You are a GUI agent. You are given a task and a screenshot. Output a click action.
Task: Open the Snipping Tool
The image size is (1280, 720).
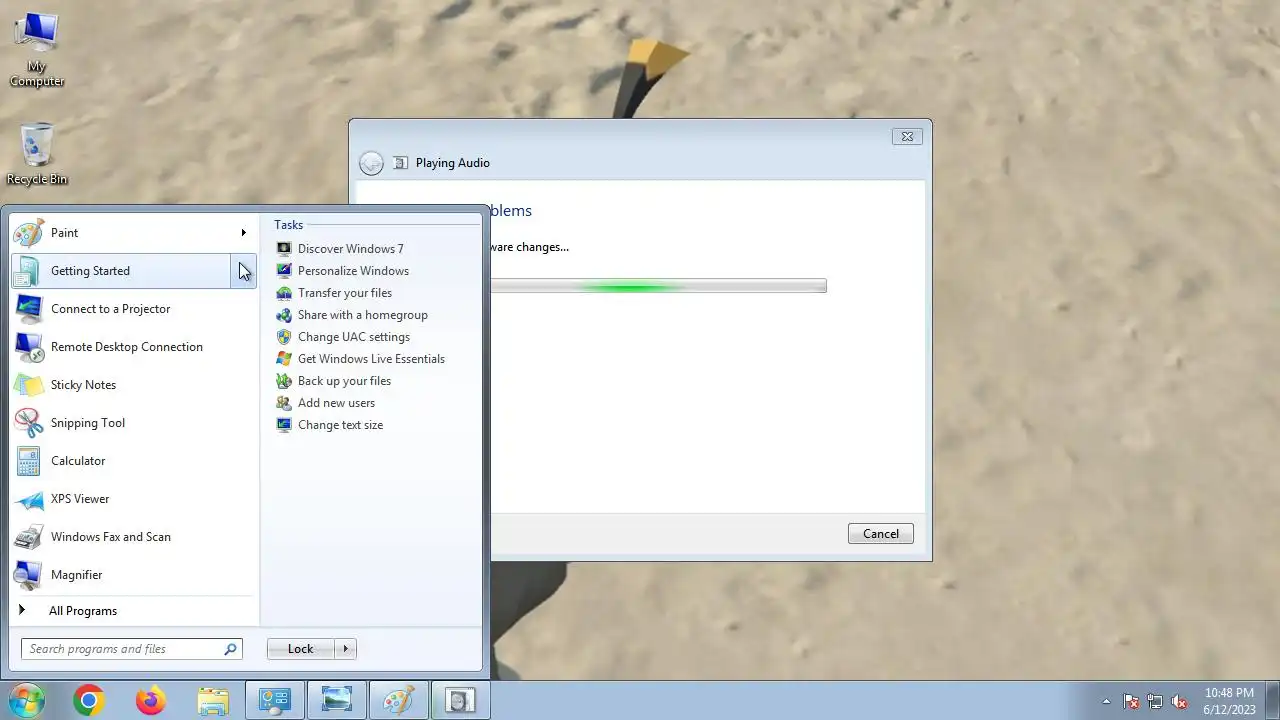click(x=134, y=423)
